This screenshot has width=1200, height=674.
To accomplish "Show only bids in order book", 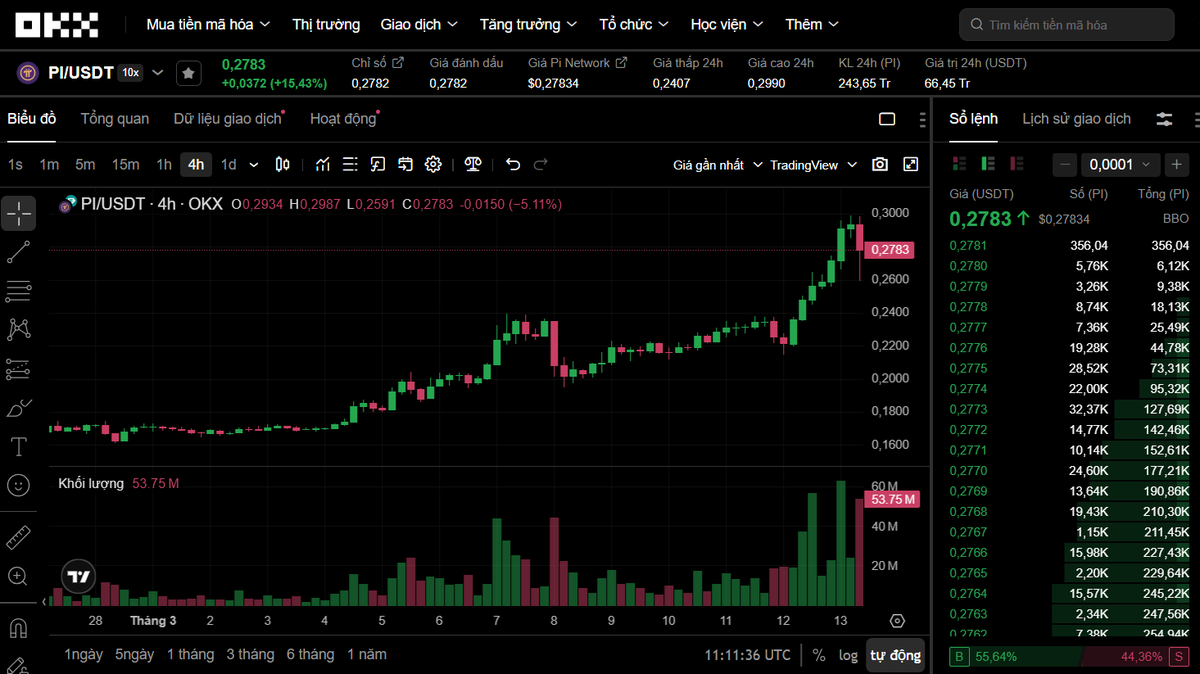I will tap(989, 163).
